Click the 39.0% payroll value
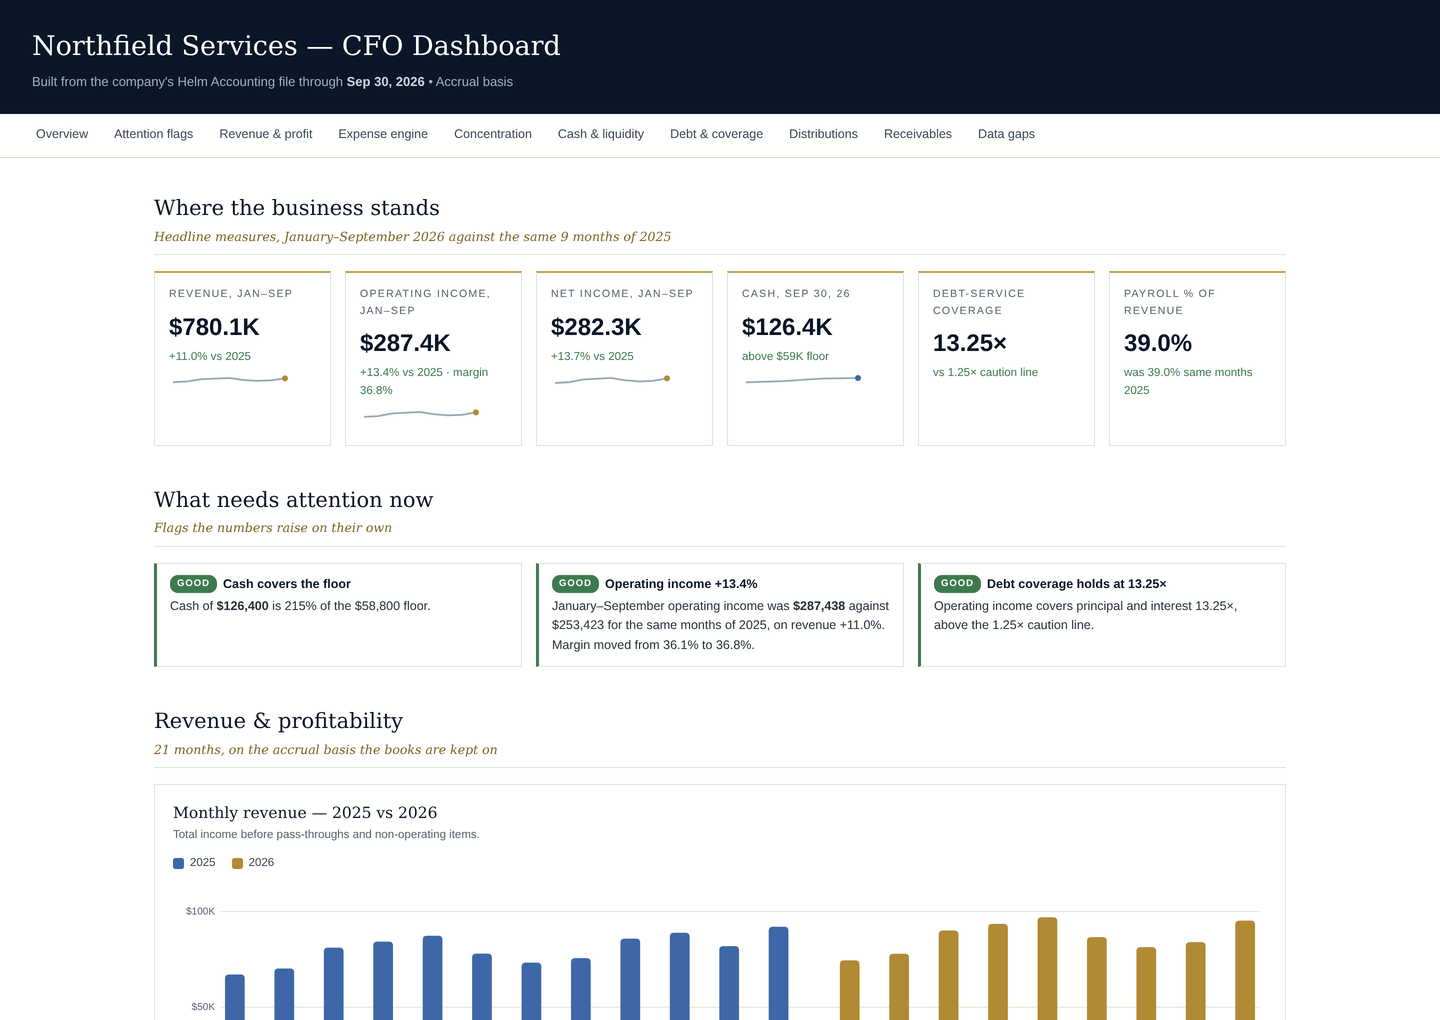The image size is (1440, 1020). (1158, 343)
